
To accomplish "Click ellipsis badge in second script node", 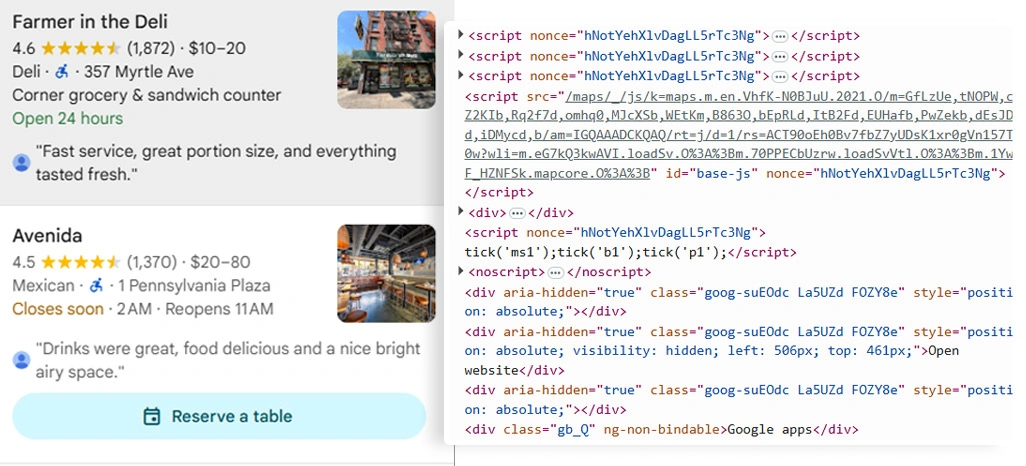I will pyautogui.click(x=780, y=56).
